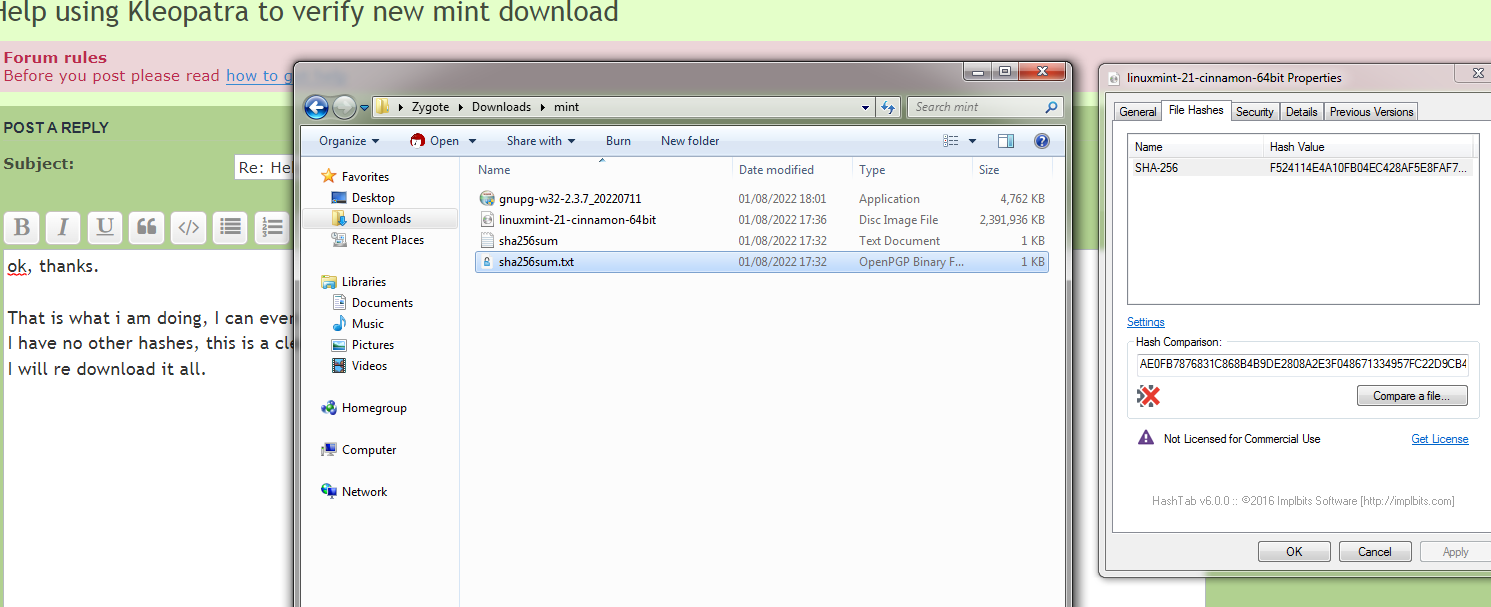Open the forum rules link in the notice
The image size is (1491, 607).
(287, 76)
